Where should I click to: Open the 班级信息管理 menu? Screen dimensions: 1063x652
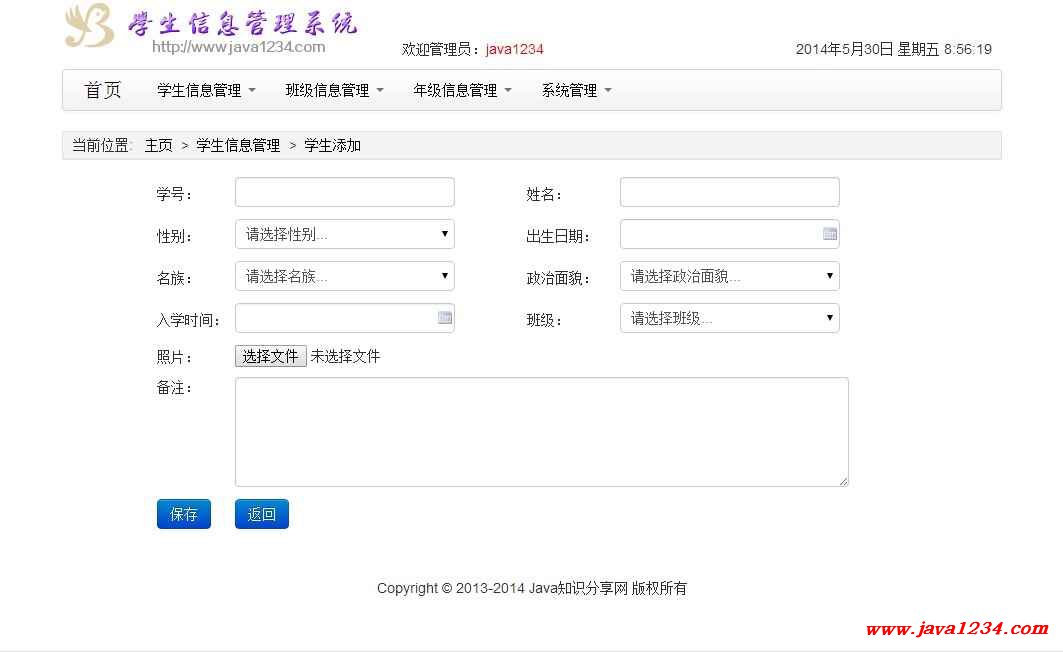(334, 90)
